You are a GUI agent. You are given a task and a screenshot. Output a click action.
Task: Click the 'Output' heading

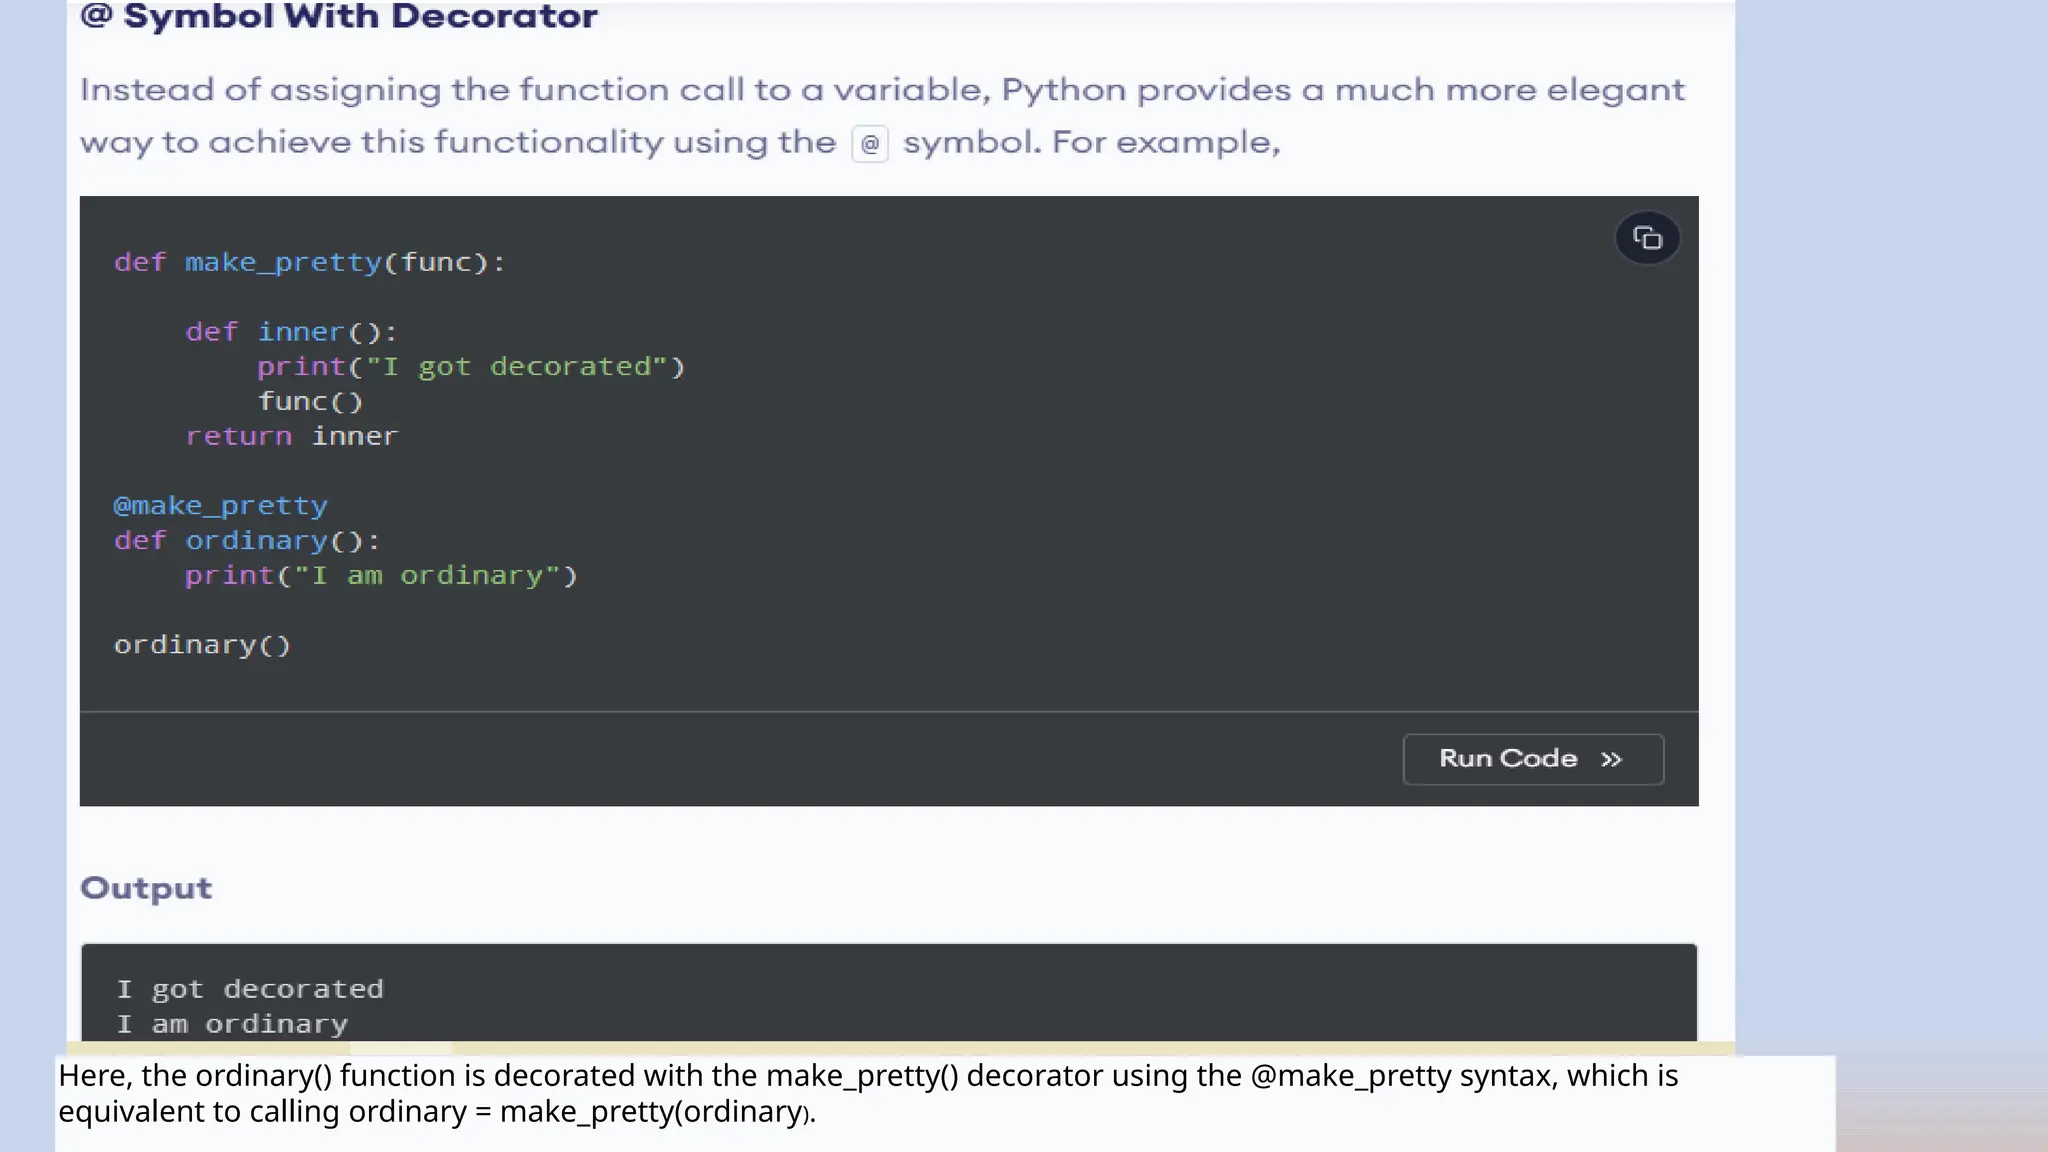click(x=146, y=889)
